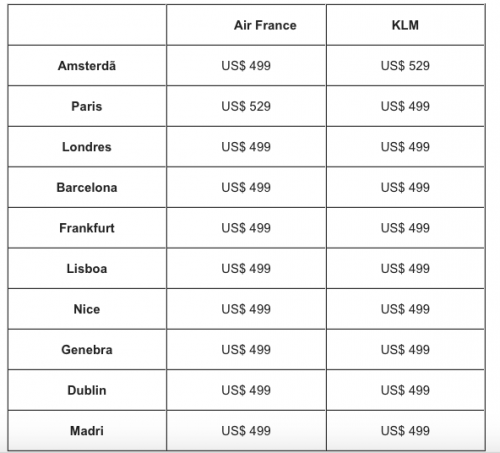Click the KLM column header
Screen dimensions: 500x453
click(405, 25)
